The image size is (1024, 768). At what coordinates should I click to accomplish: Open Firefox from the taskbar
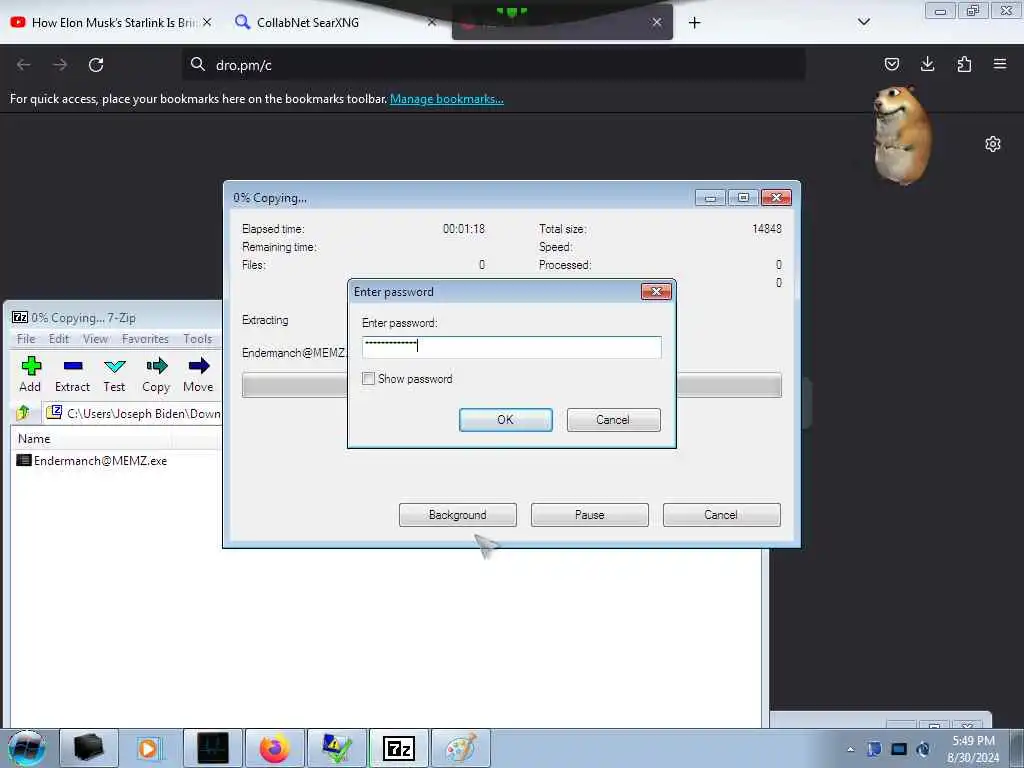tap(275, 748)
